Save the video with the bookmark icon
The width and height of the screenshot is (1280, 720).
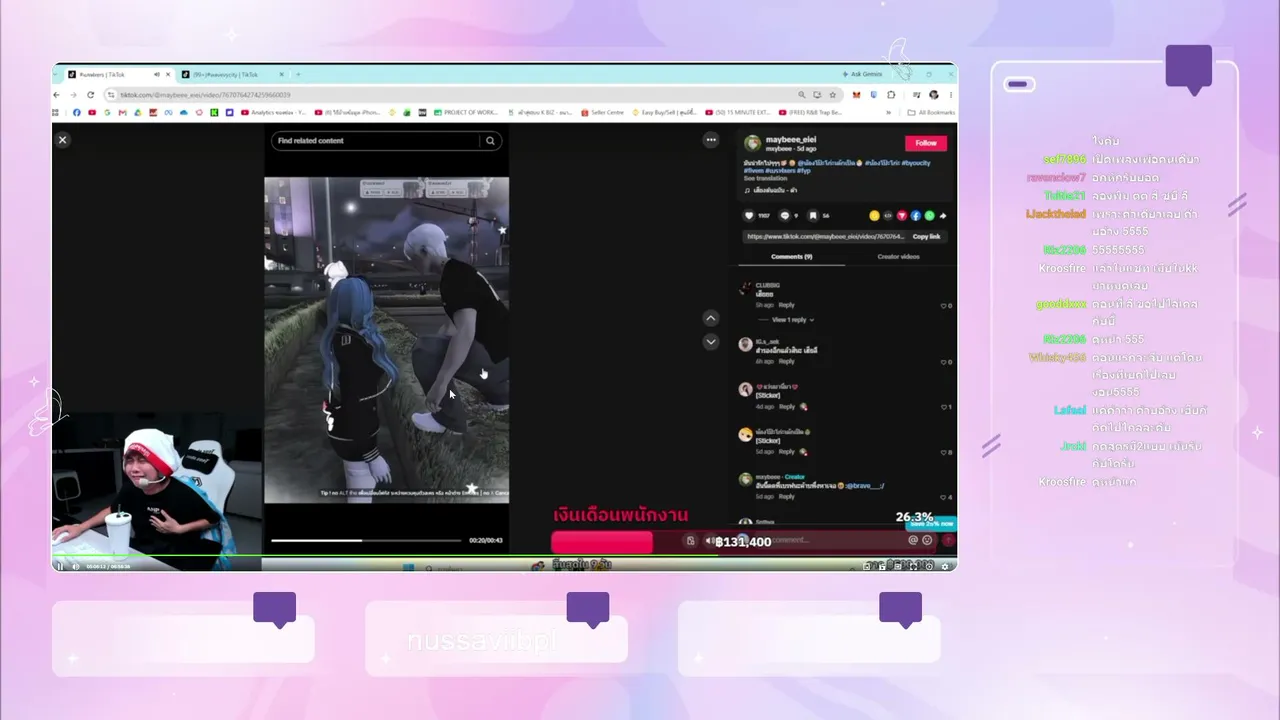pos(813,216)
